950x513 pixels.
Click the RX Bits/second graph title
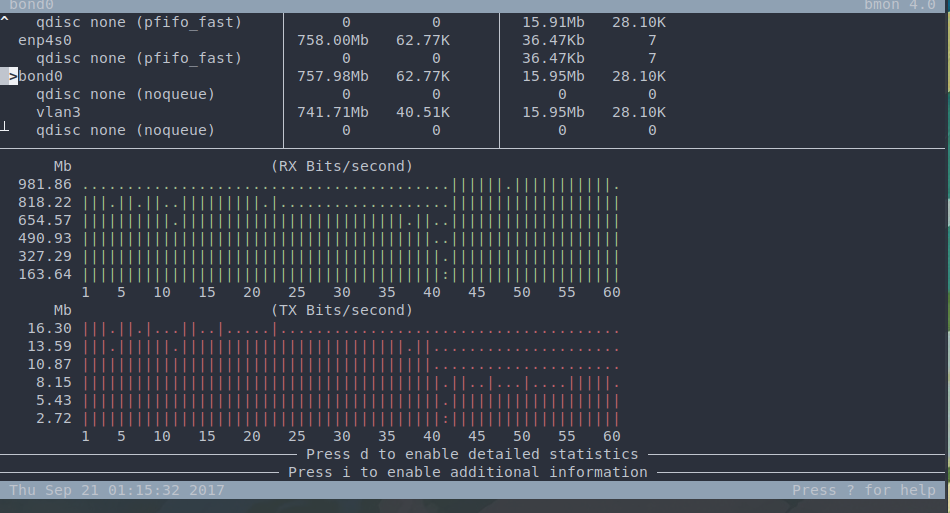341,166
